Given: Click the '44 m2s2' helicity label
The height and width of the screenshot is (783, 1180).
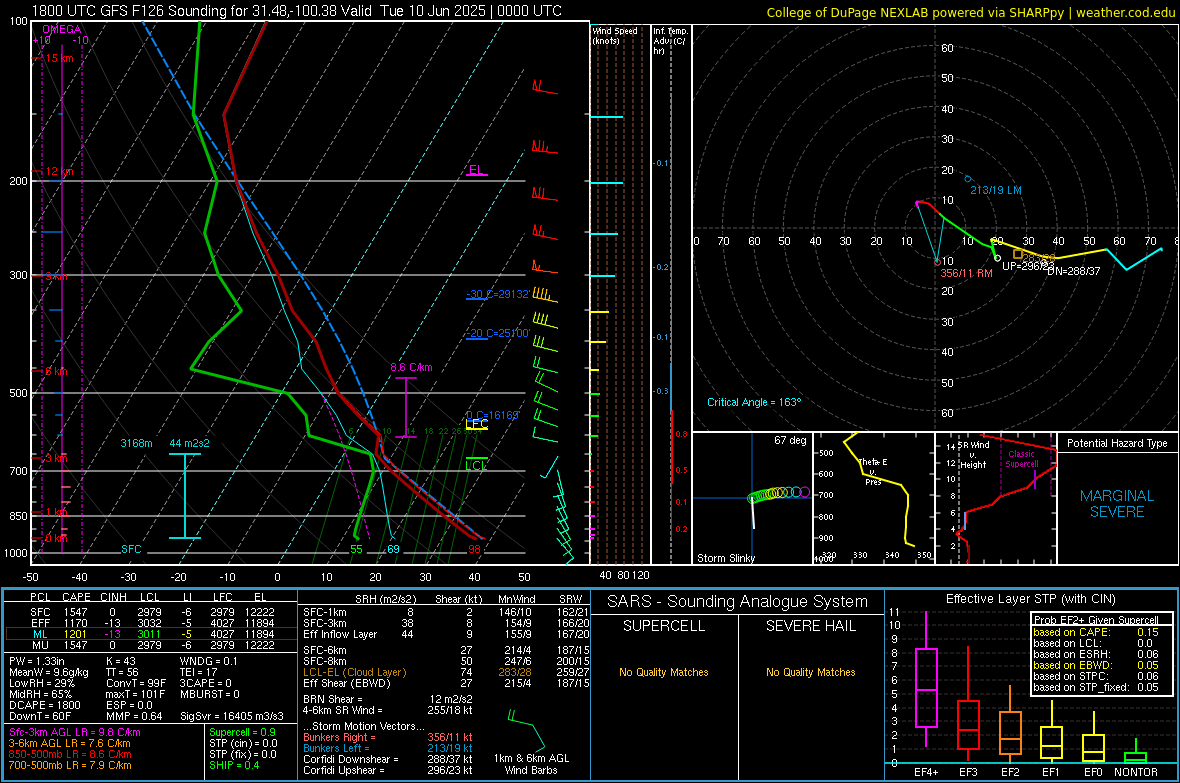Looking at the screenshot, I should [190, 443].
